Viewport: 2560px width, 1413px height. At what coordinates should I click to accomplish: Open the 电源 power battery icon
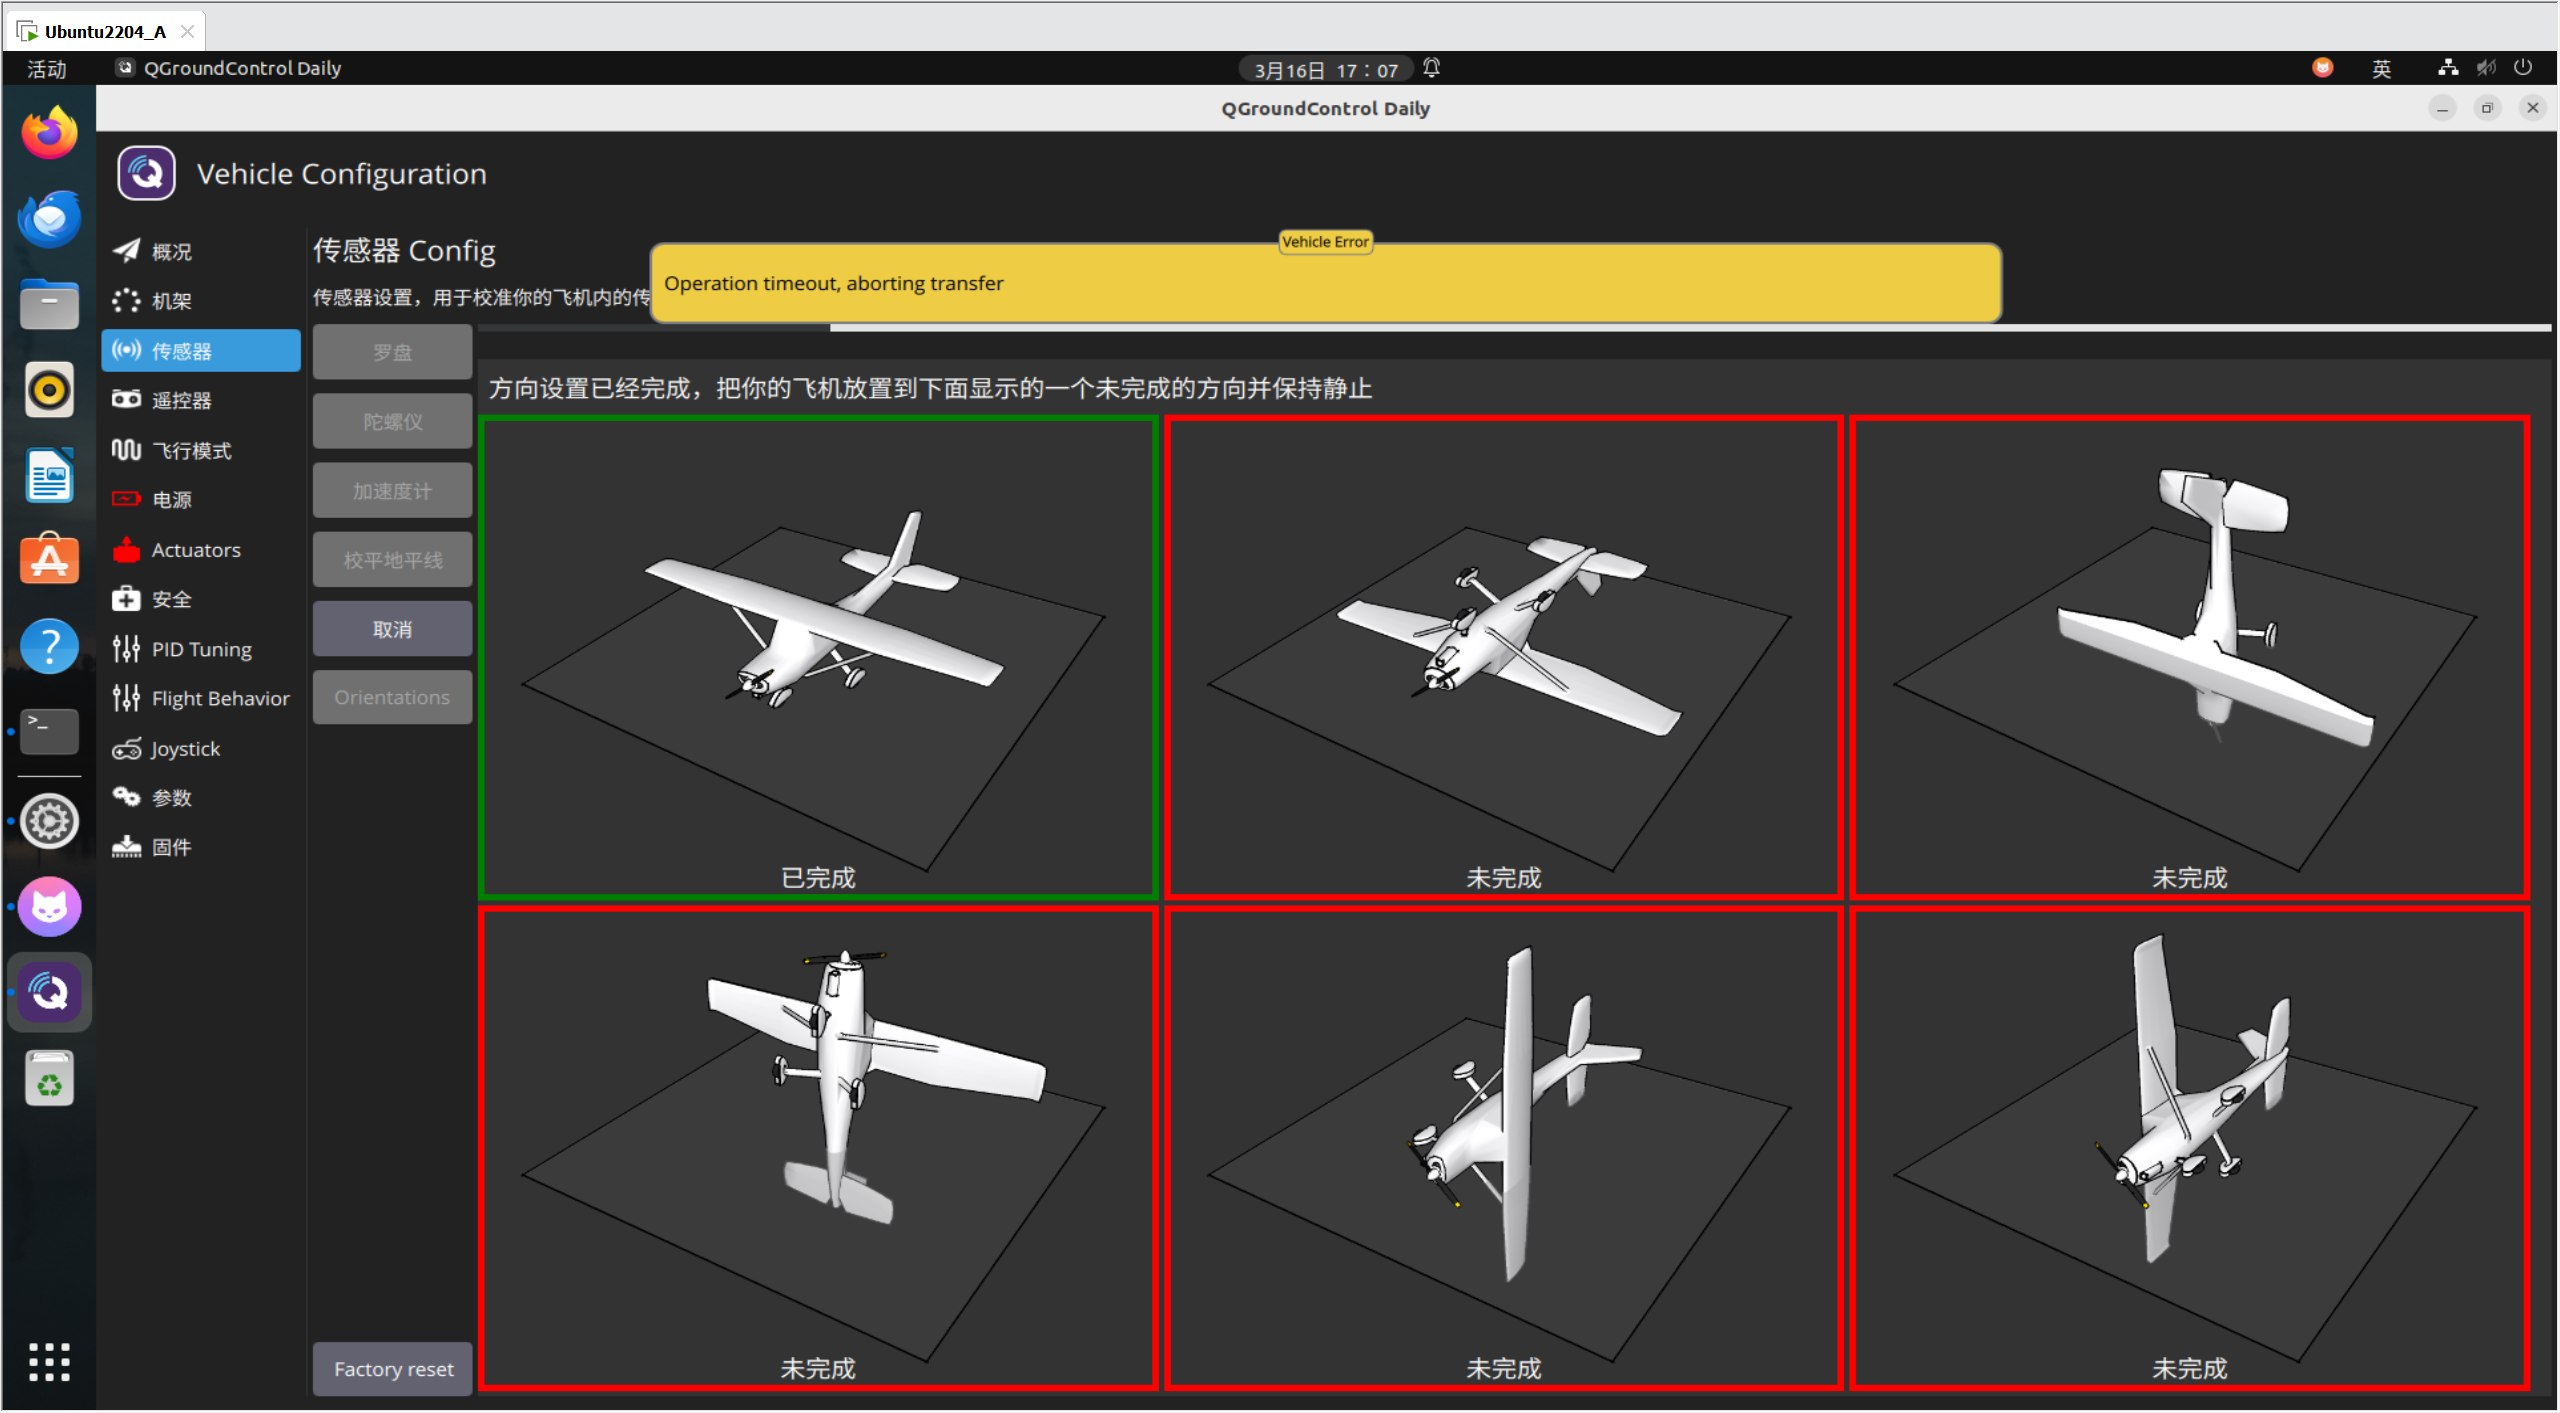[x=126, y=499]
